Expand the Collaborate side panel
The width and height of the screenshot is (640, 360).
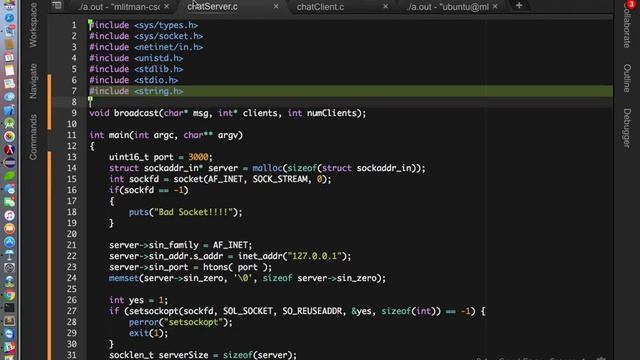pos(627,28)
